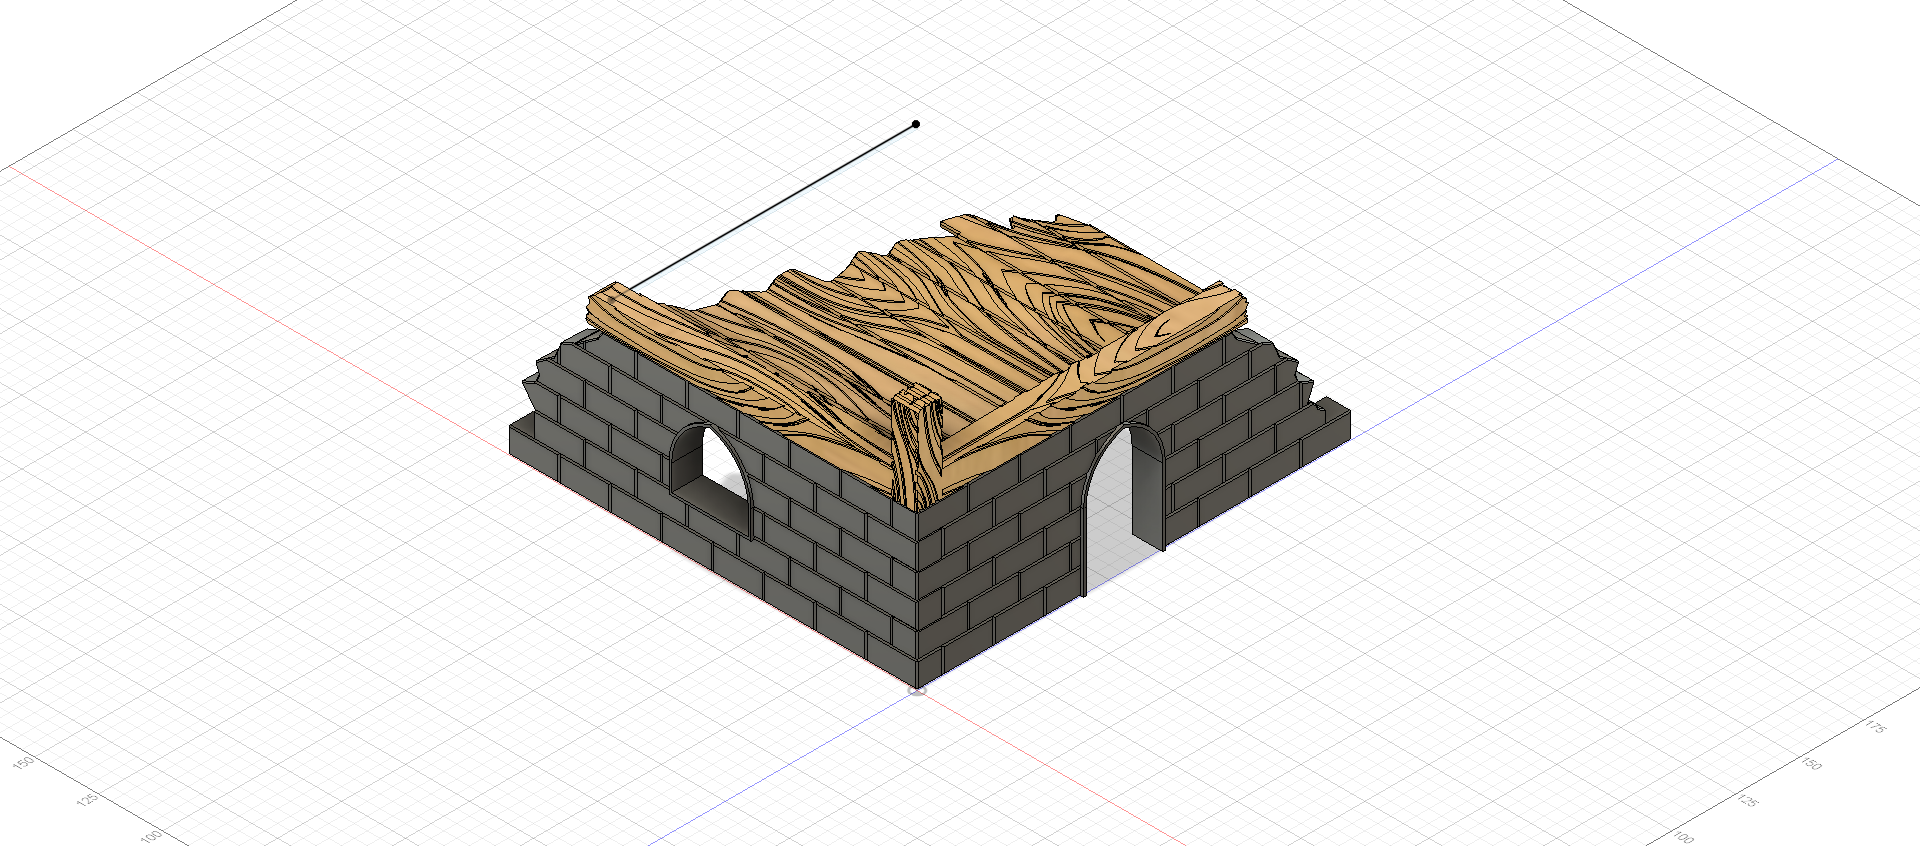Select the upright wooden post at roof corner

[919, 447]
